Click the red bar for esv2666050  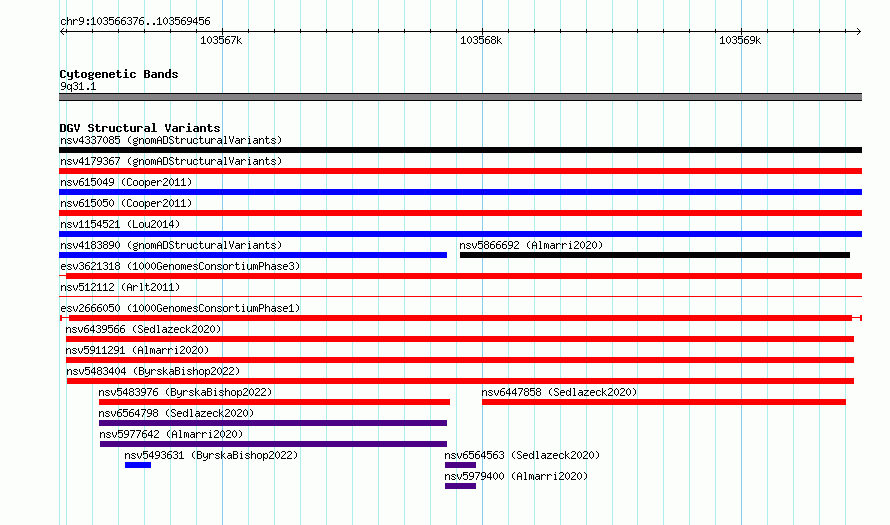(x=460, y=318)
